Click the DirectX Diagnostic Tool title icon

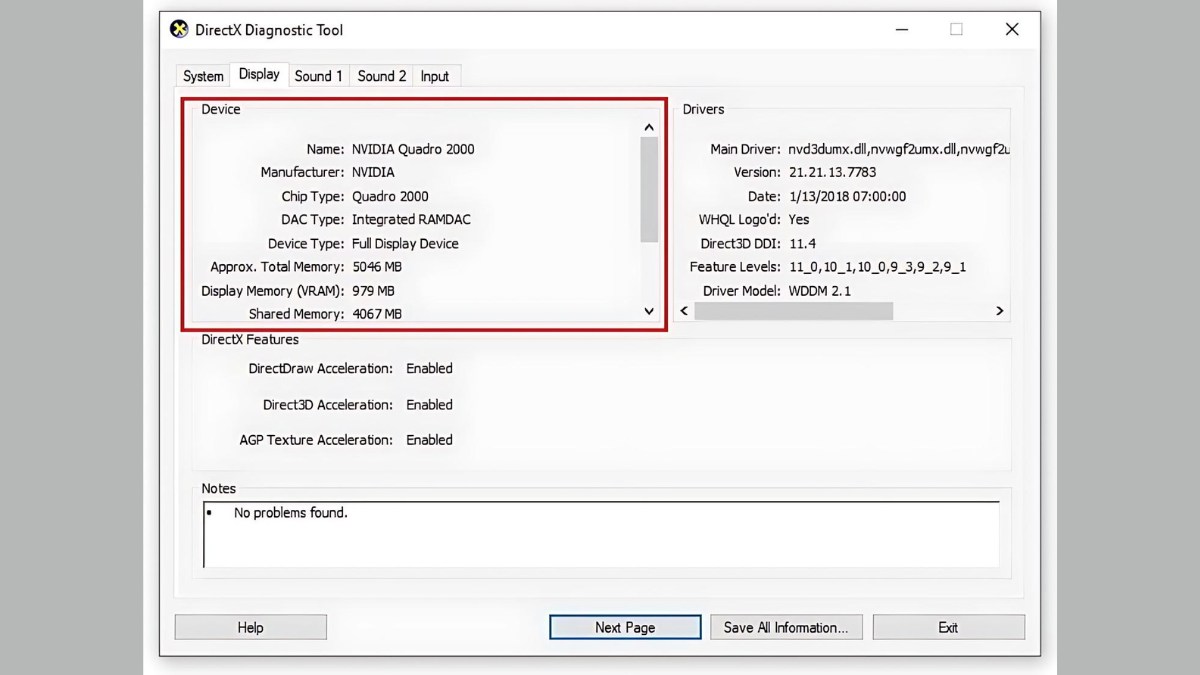[179, 29]
